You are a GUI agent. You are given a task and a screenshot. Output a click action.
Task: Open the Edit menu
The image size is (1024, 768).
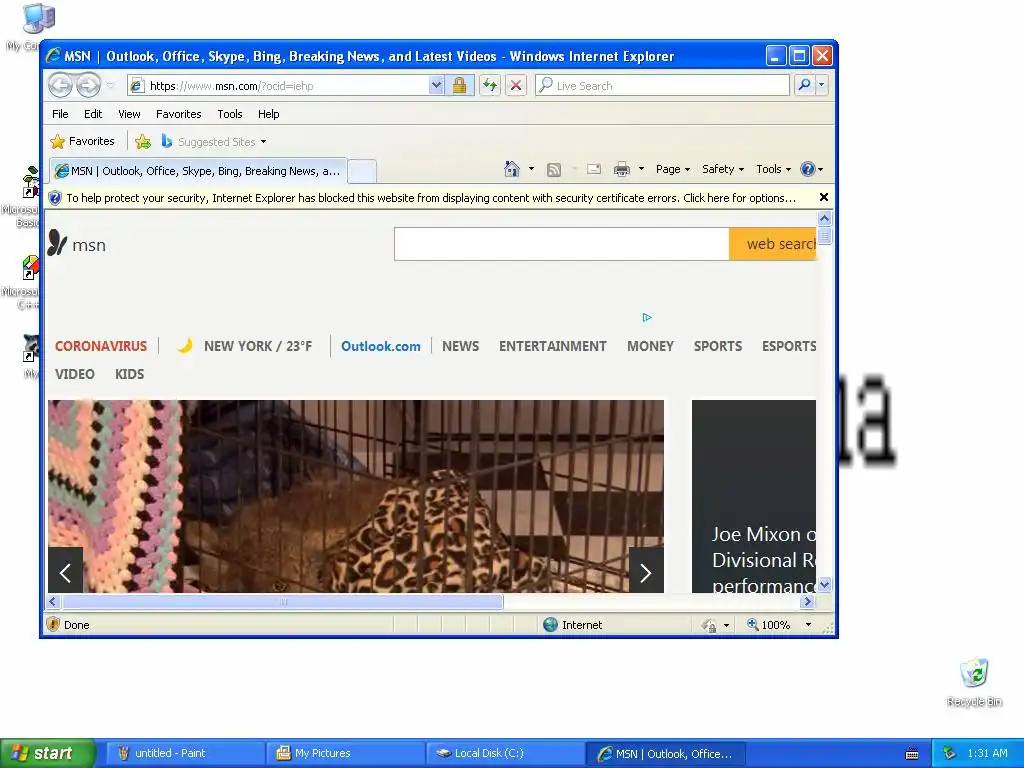point(93,114)
